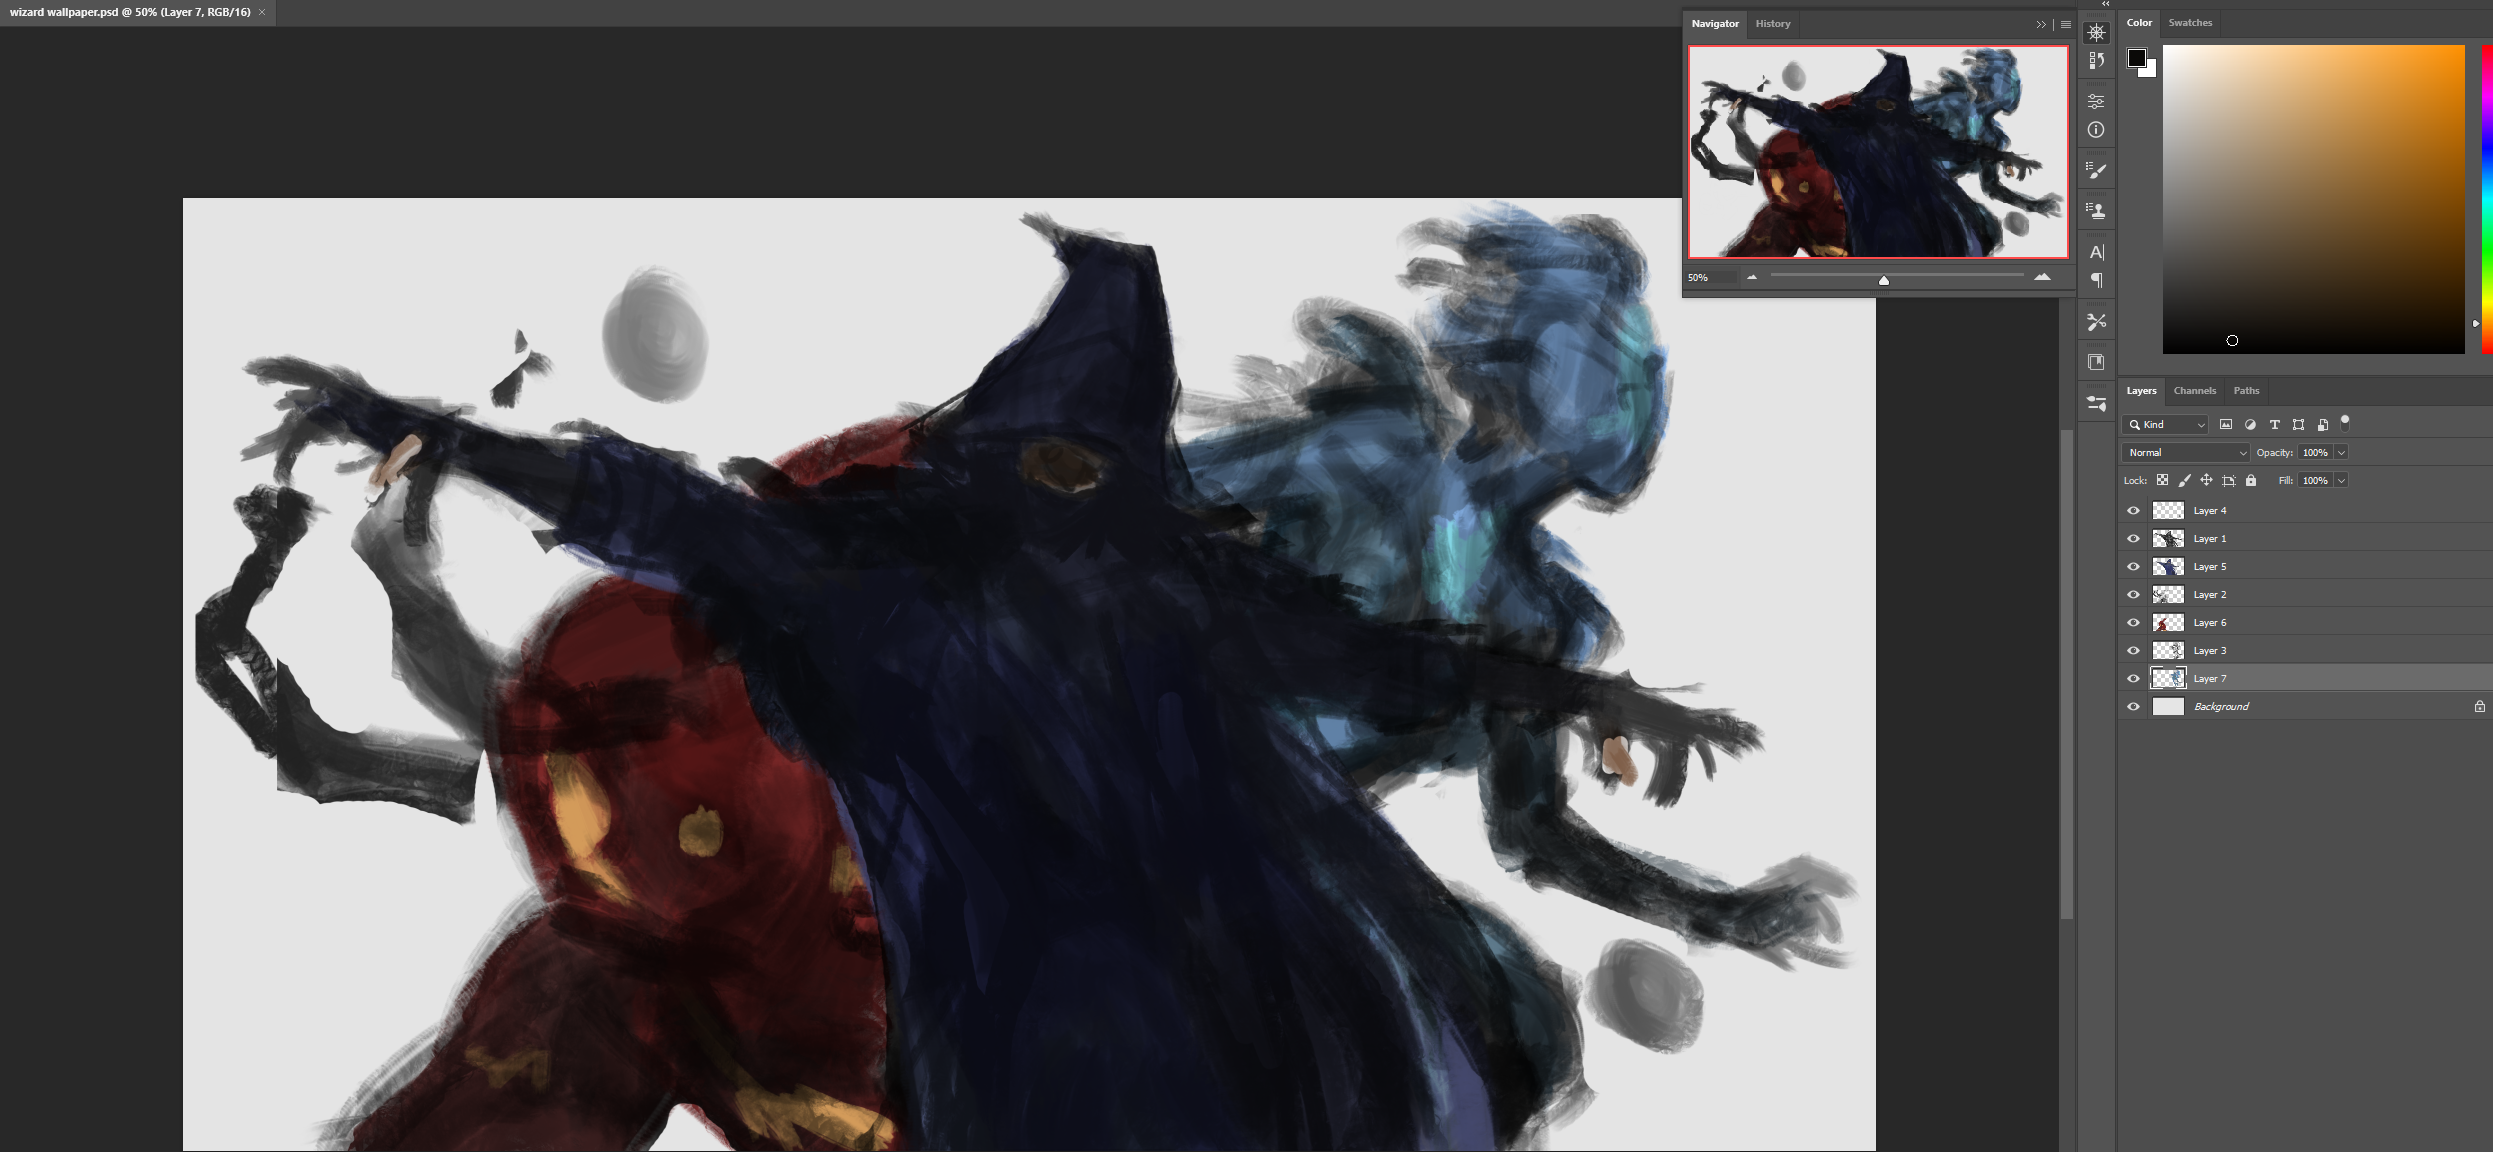Open the Clone Source panel icon

[x=2096, y=211]
